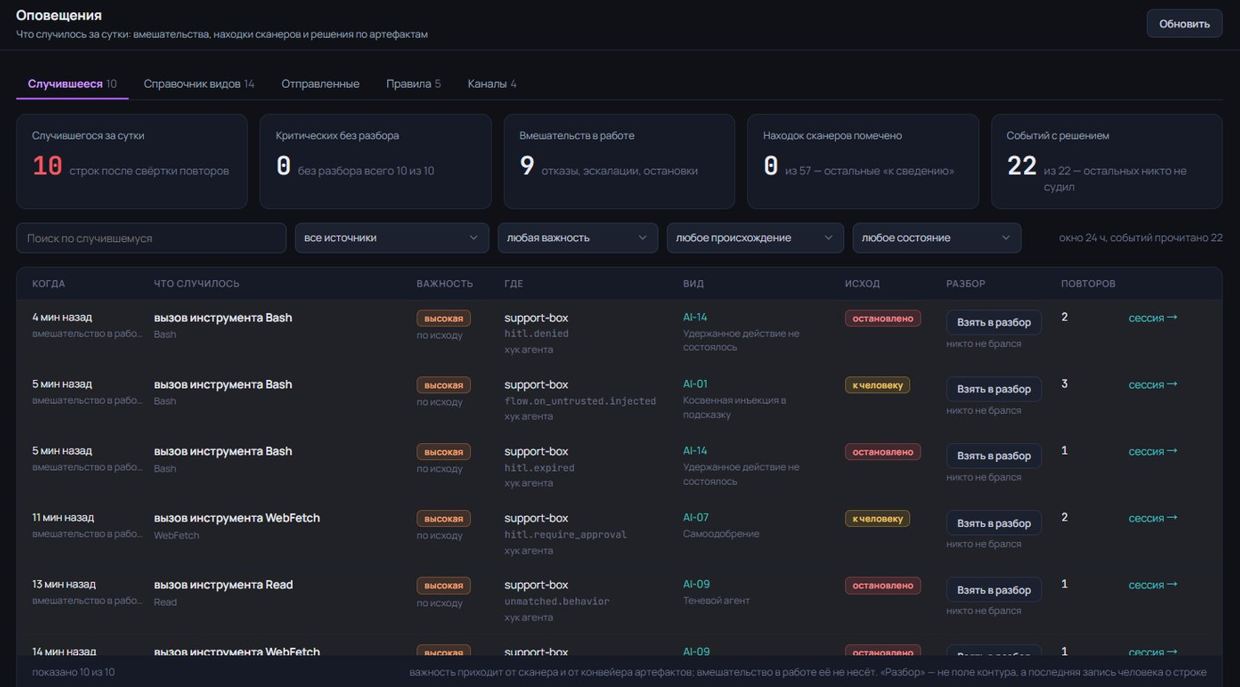
Task: Open the AI-07 Самоодобрение type link
Action: pyautogui.click(x=695, y=518)
